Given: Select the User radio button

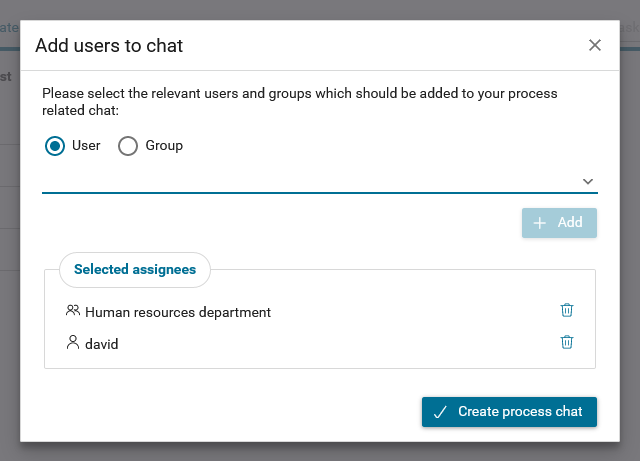Looking at the screenshot, I should (55, 146).
